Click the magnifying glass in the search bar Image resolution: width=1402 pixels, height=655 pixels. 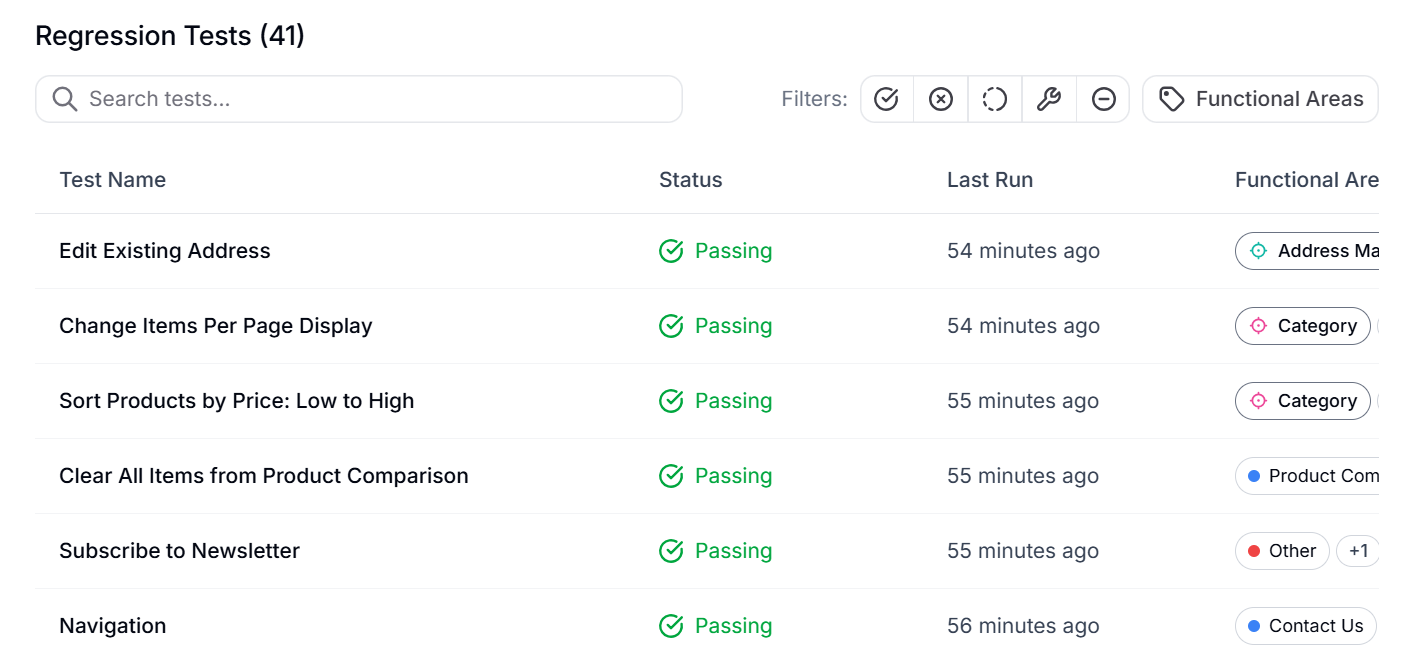[x=64, y=98]
